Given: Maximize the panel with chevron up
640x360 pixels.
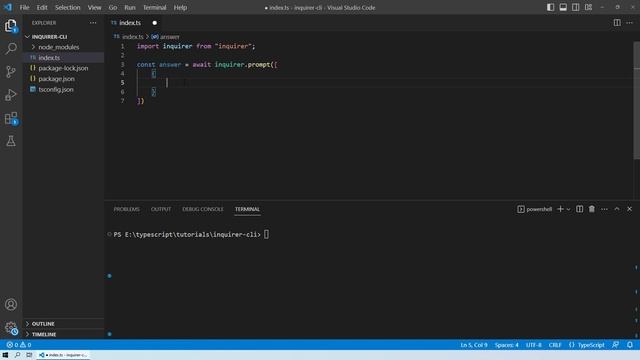Looking at the screenshot, I should (617, 209).
